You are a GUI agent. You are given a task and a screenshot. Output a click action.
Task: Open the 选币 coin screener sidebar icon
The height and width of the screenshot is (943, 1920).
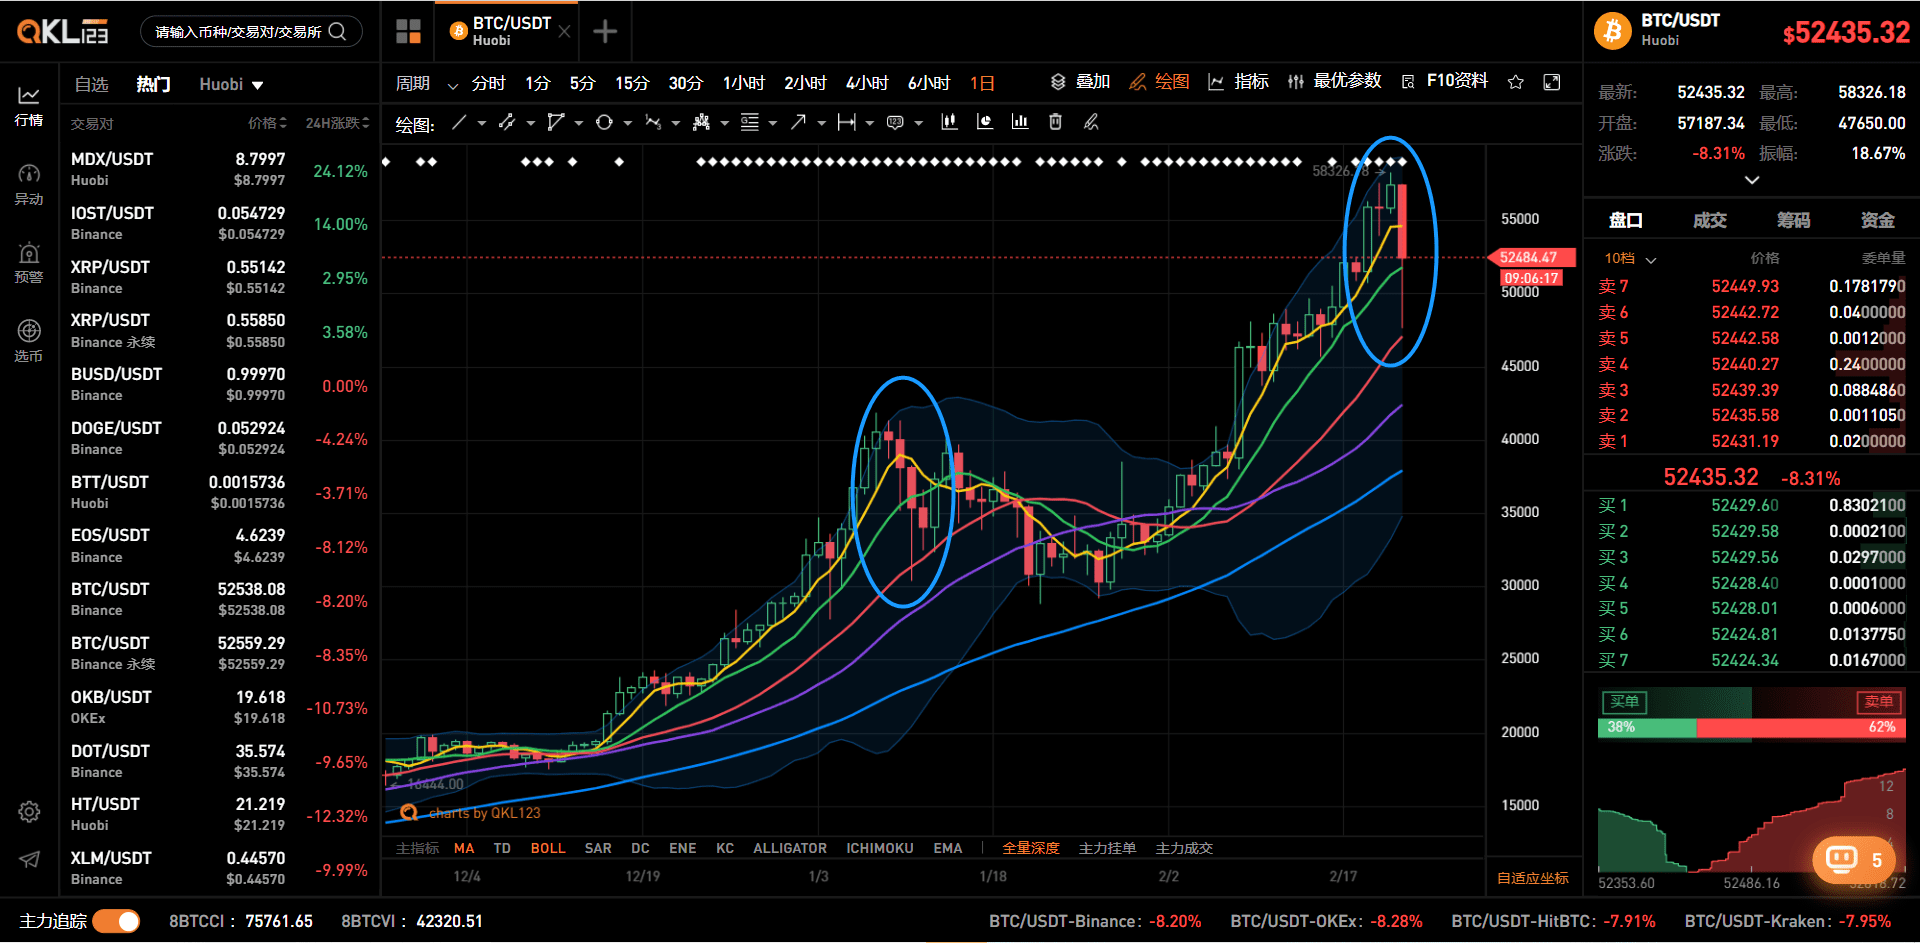[29, 341]
